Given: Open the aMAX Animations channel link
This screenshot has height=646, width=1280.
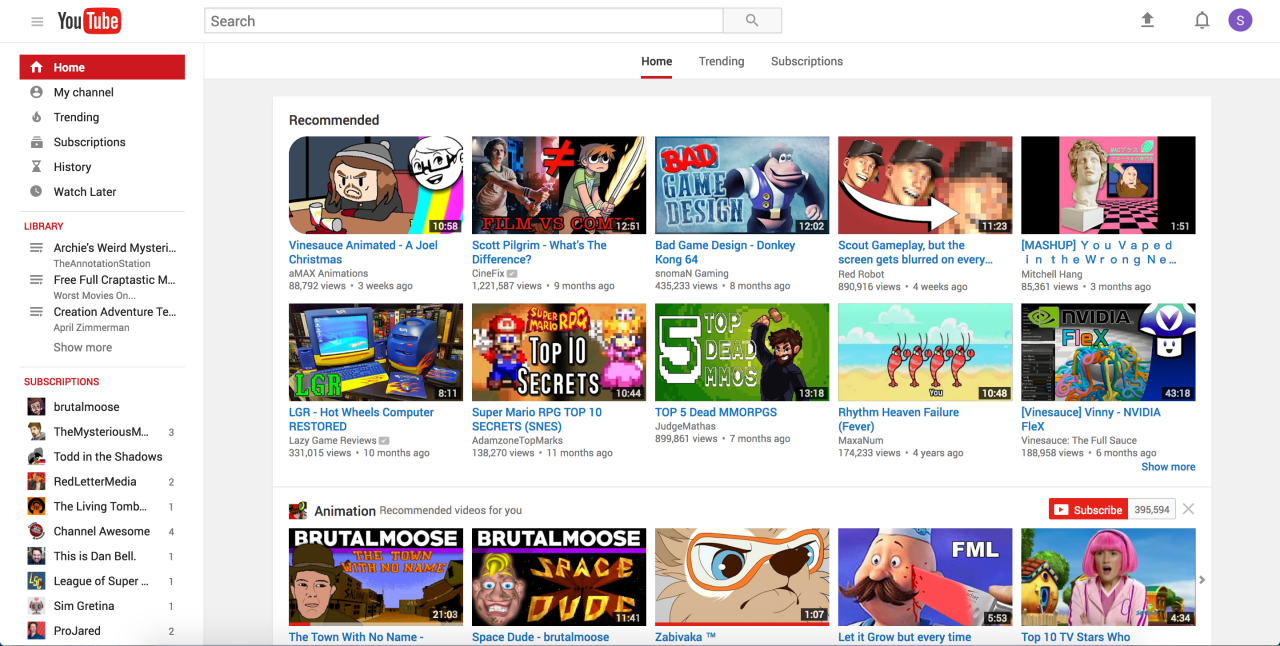Looking at the screenshot, I should click(x=327, y=273).
